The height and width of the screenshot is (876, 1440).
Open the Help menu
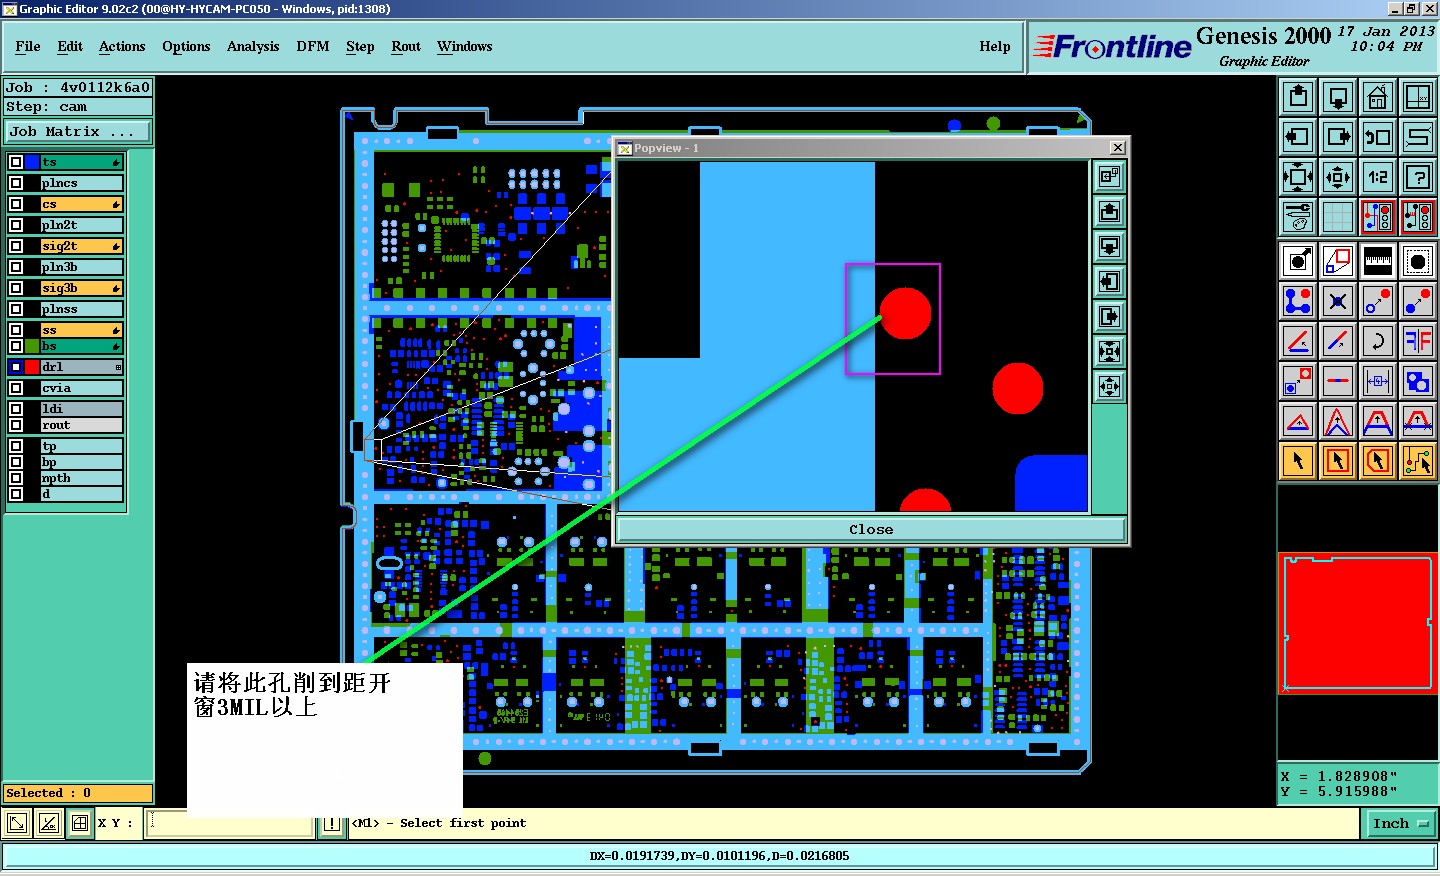pyautogui.click(x=995, y=47)
